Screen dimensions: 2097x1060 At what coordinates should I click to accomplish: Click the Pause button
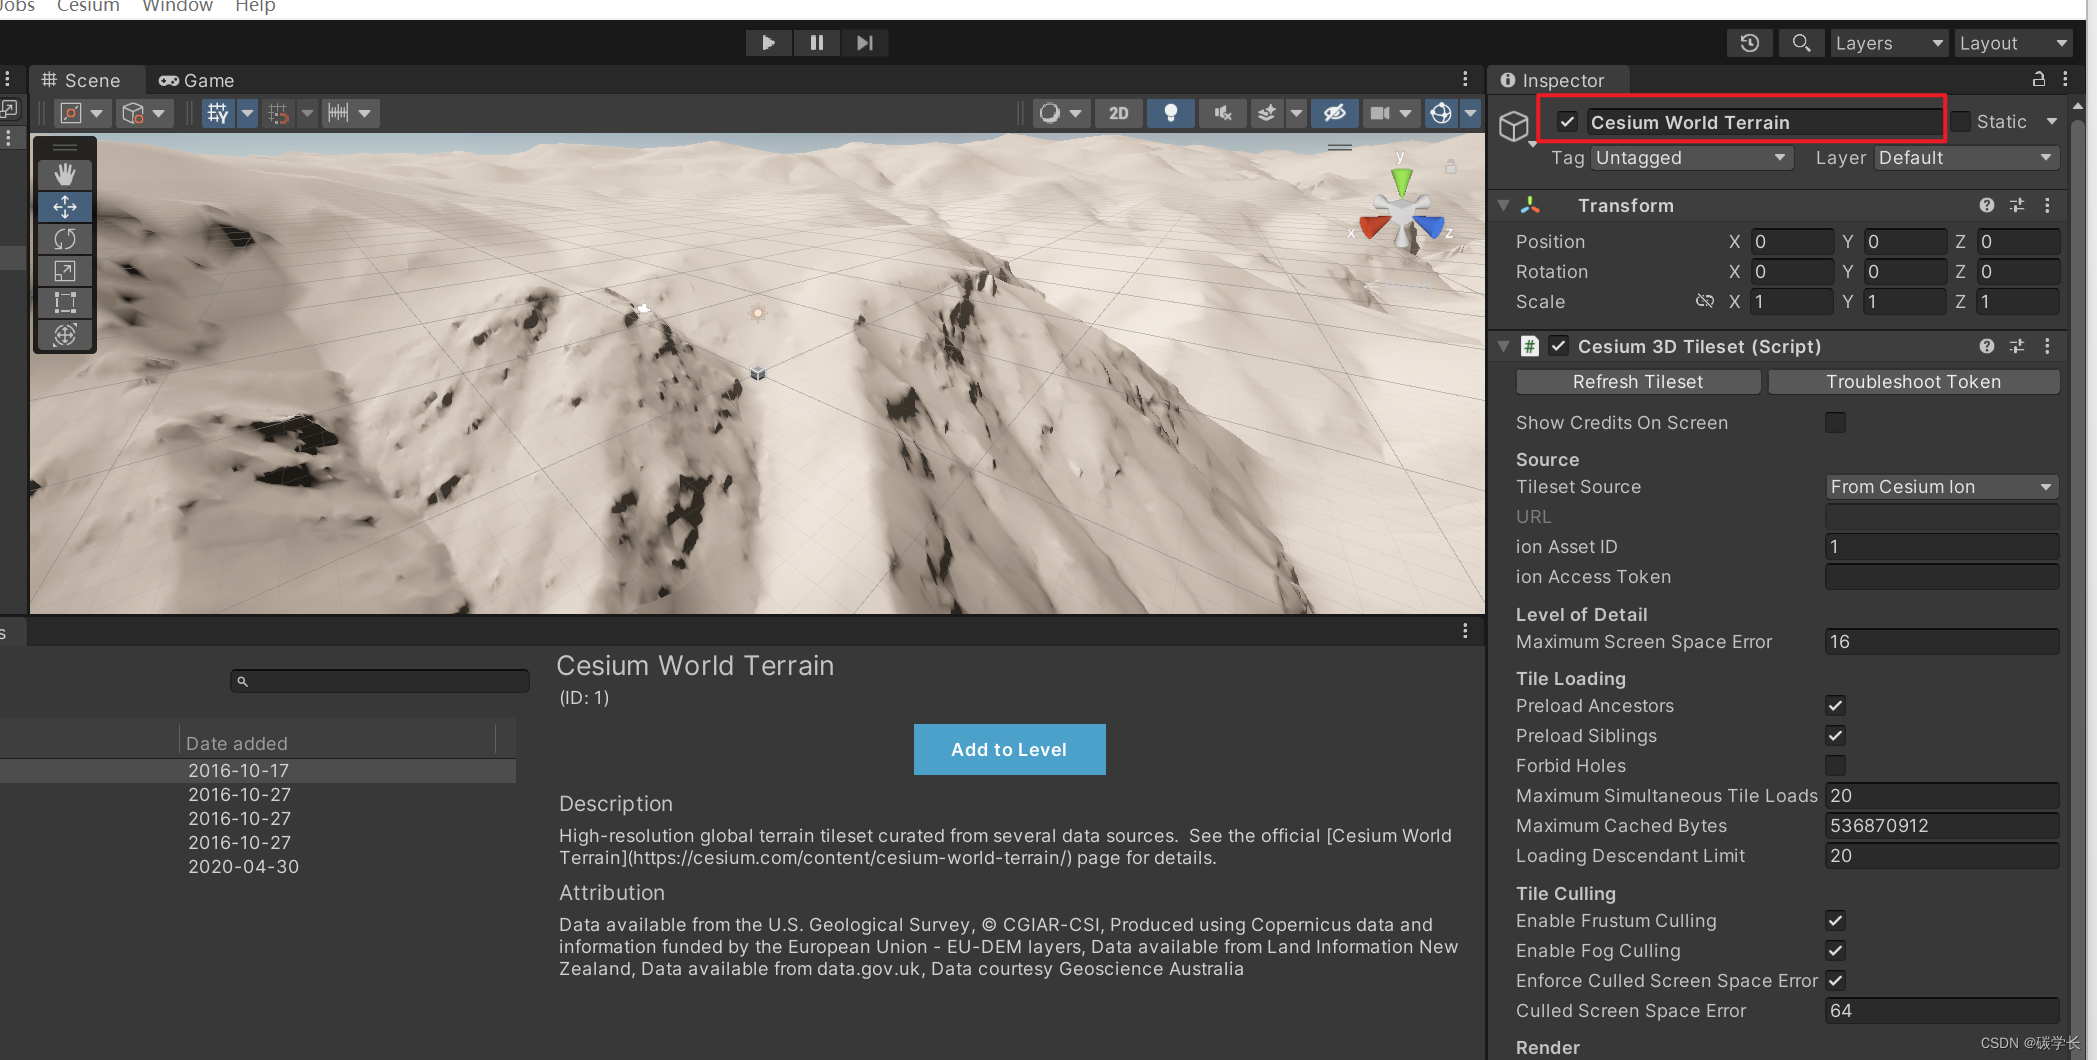817,43
